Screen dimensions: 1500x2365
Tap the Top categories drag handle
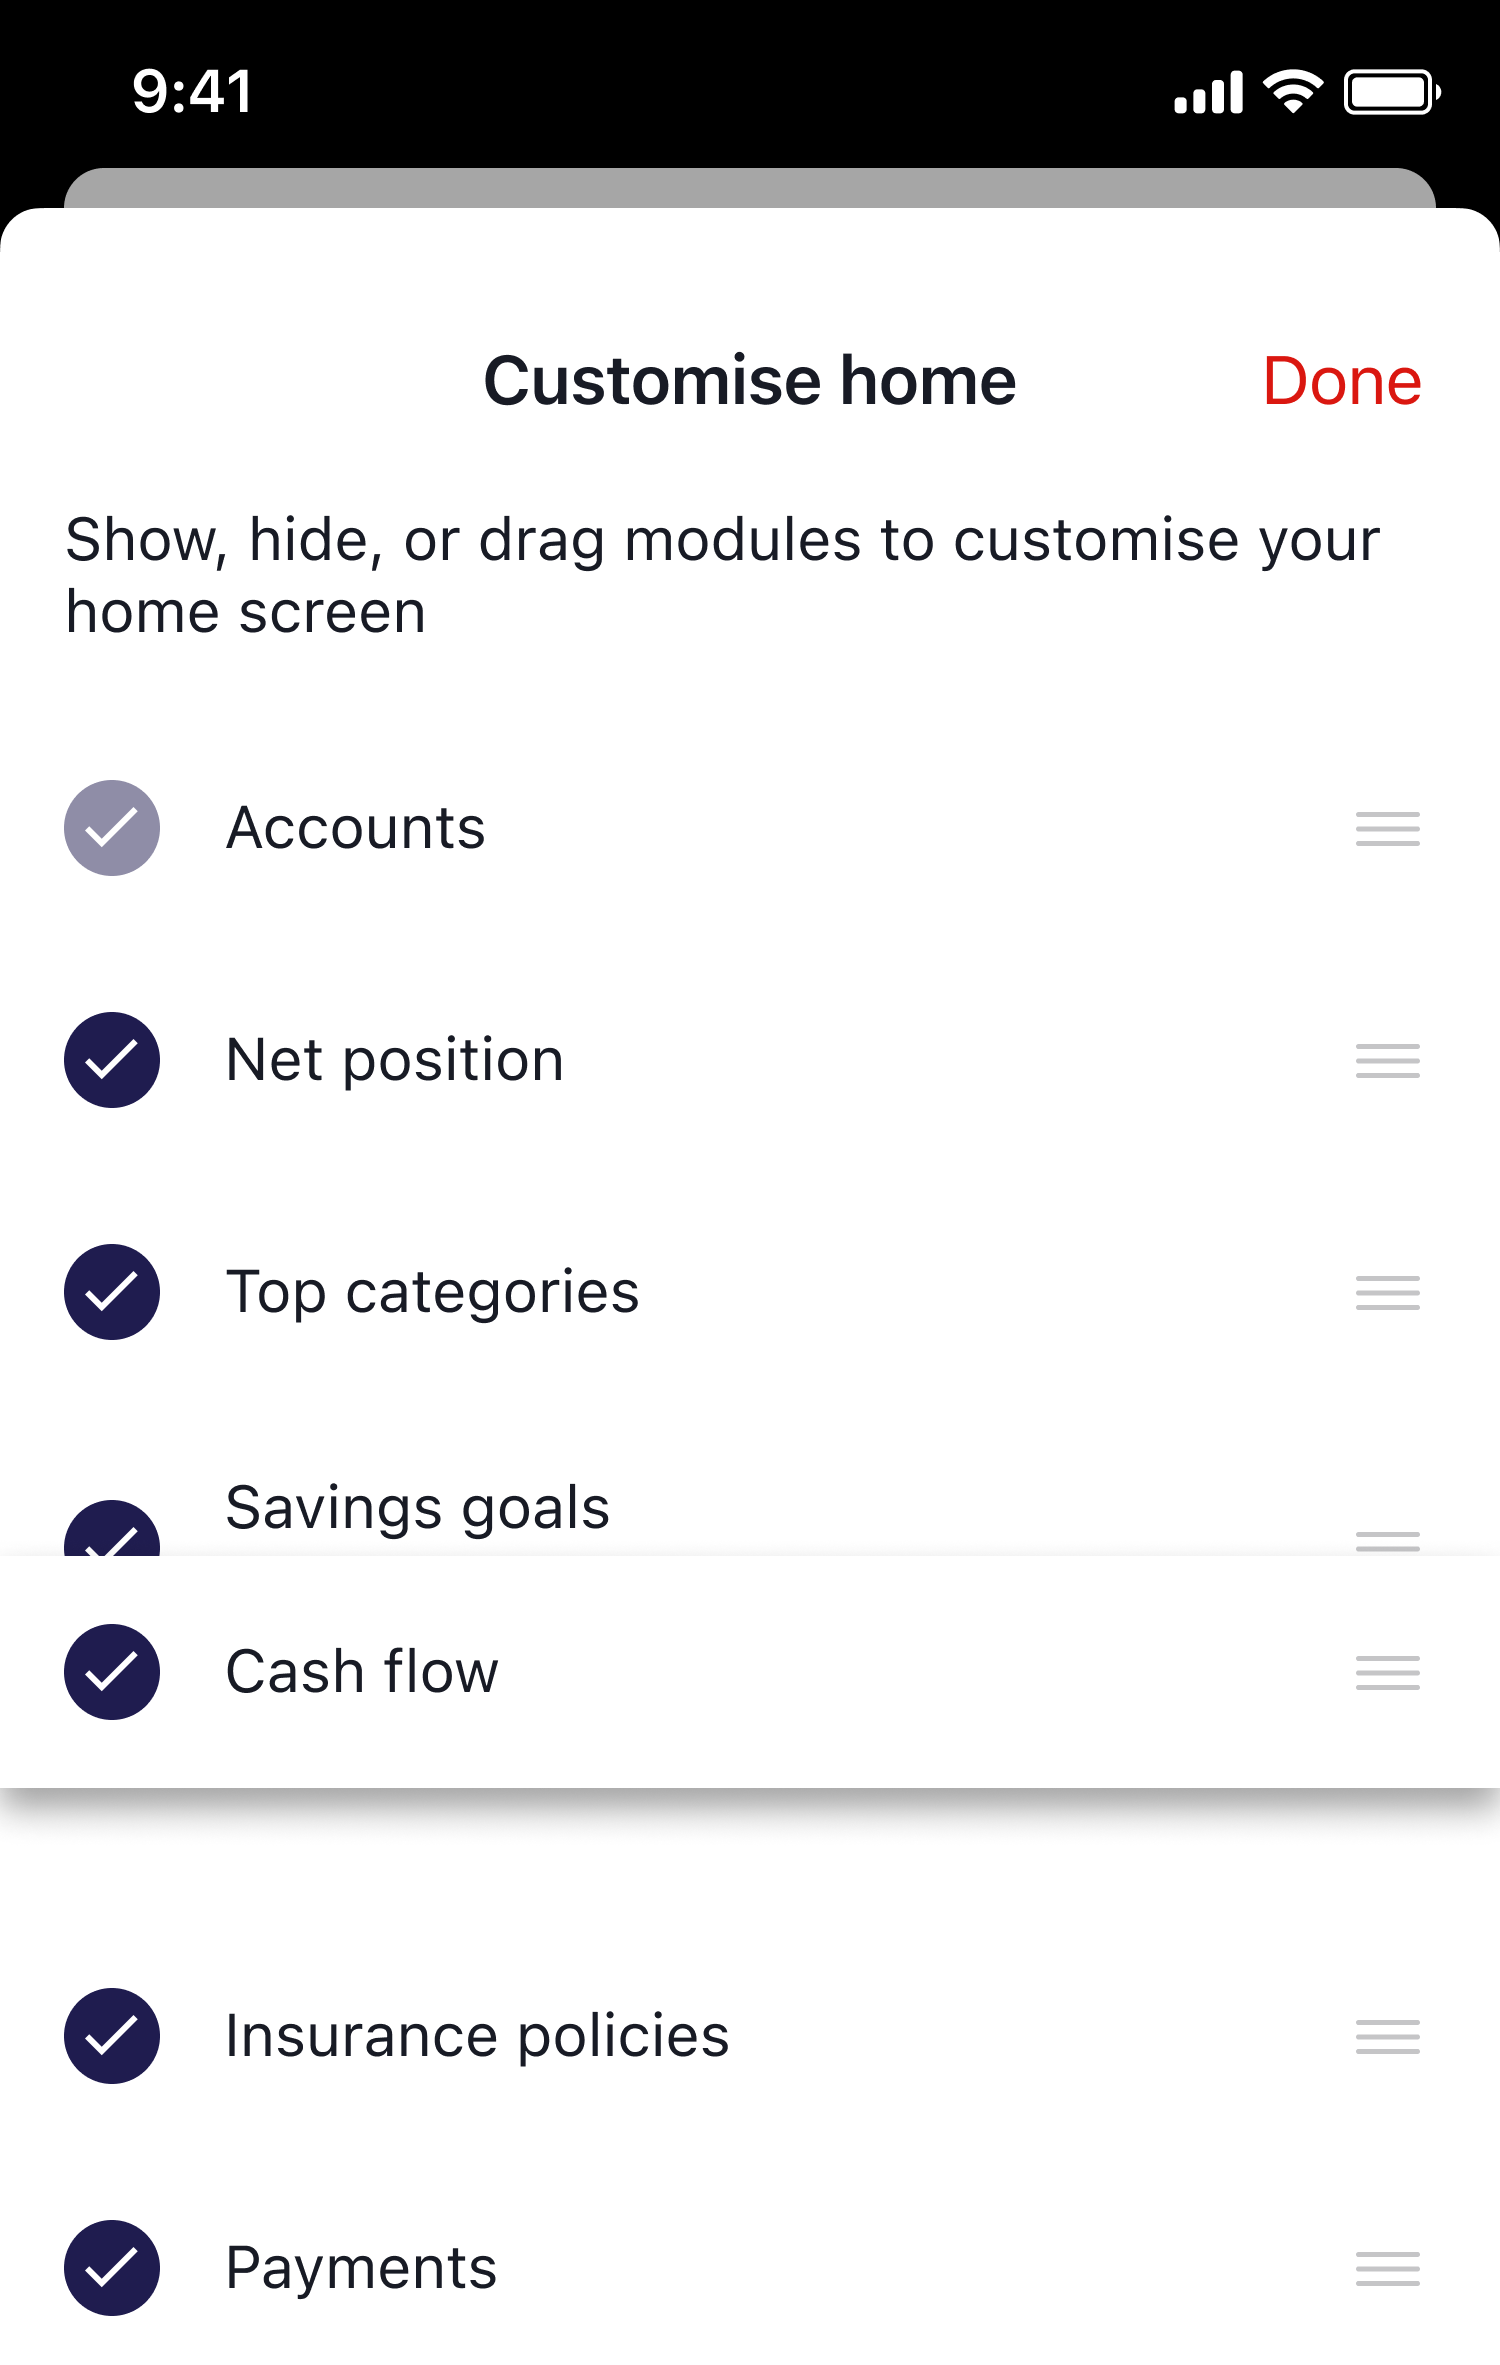pos(1387,1293)
